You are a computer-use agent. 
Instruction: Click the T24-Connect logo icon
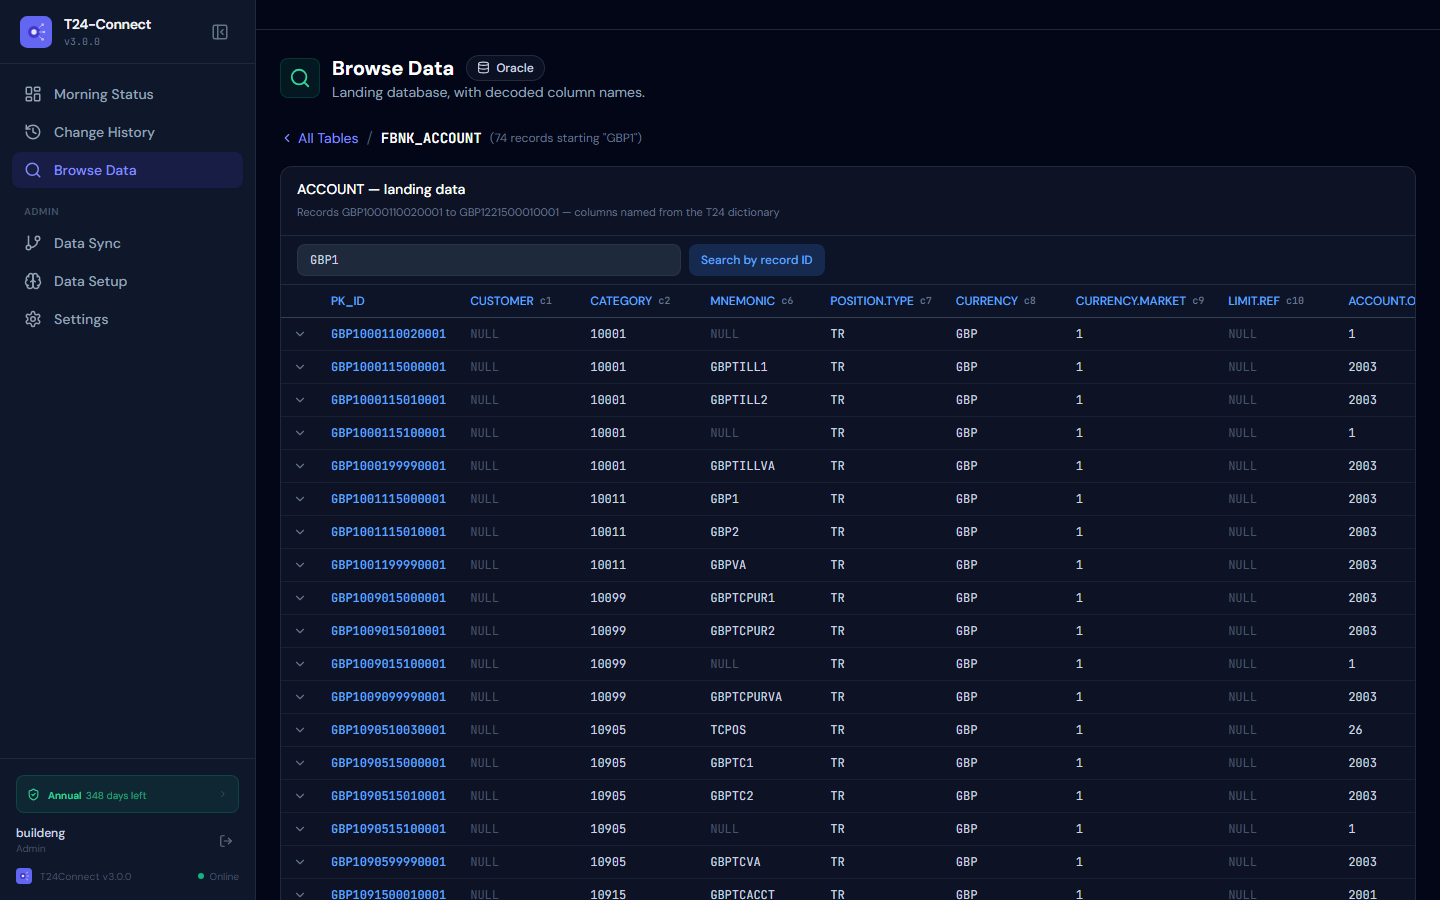click(36, 32)
